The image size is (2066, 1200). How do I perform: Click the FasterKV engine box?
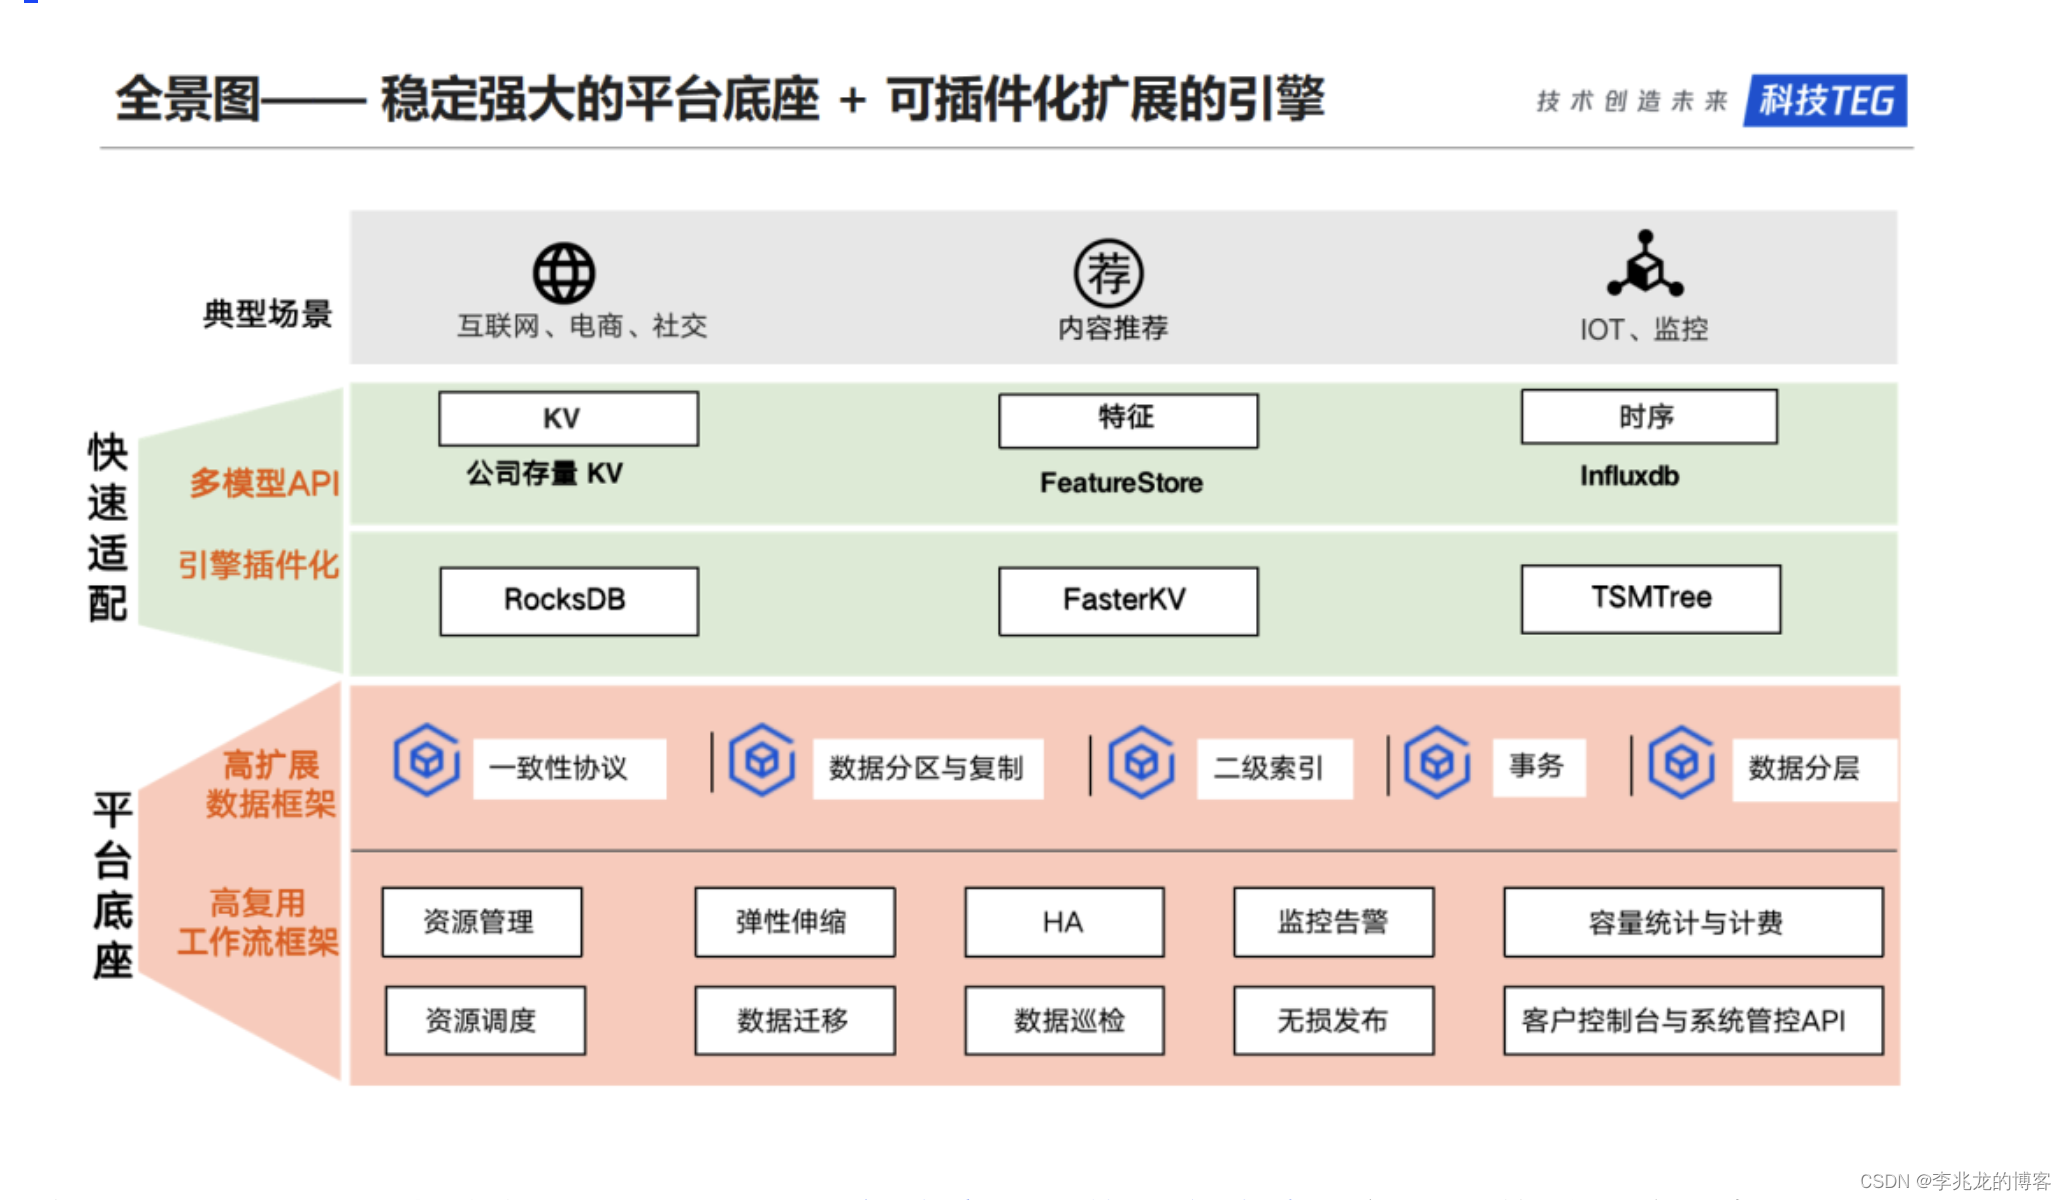[1128, 601]
